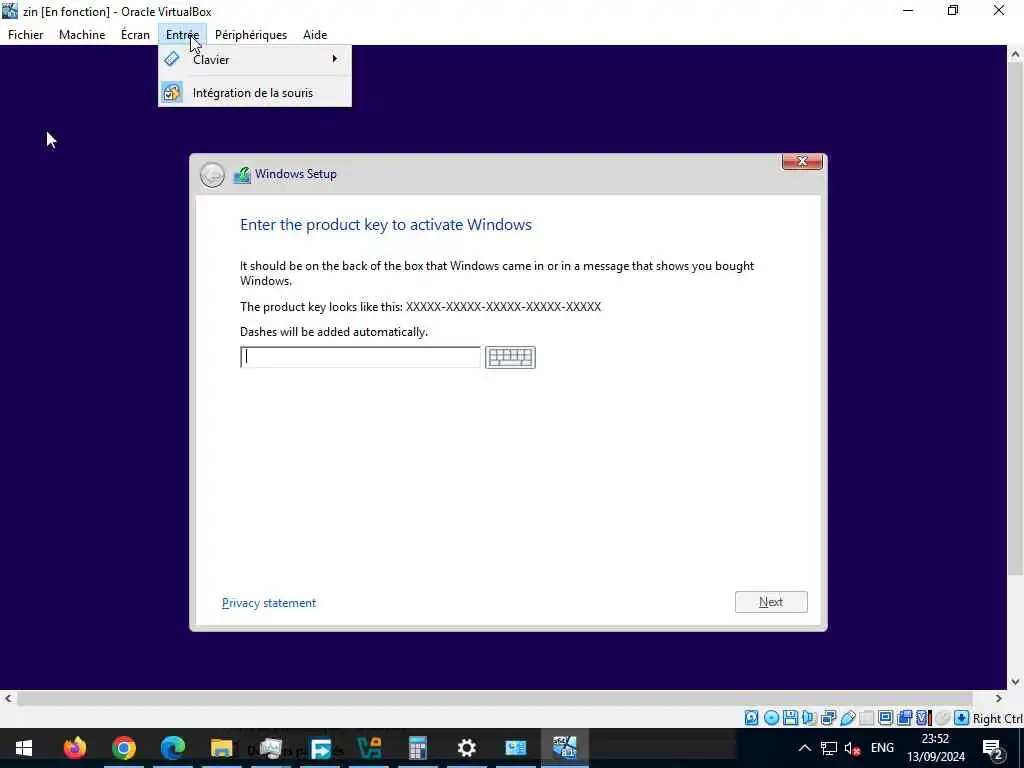Image resolution: width=1024 pixels, height=768 pixels.
Task: Click the keyboard capture arrow icon
Action: coord(961,718)
